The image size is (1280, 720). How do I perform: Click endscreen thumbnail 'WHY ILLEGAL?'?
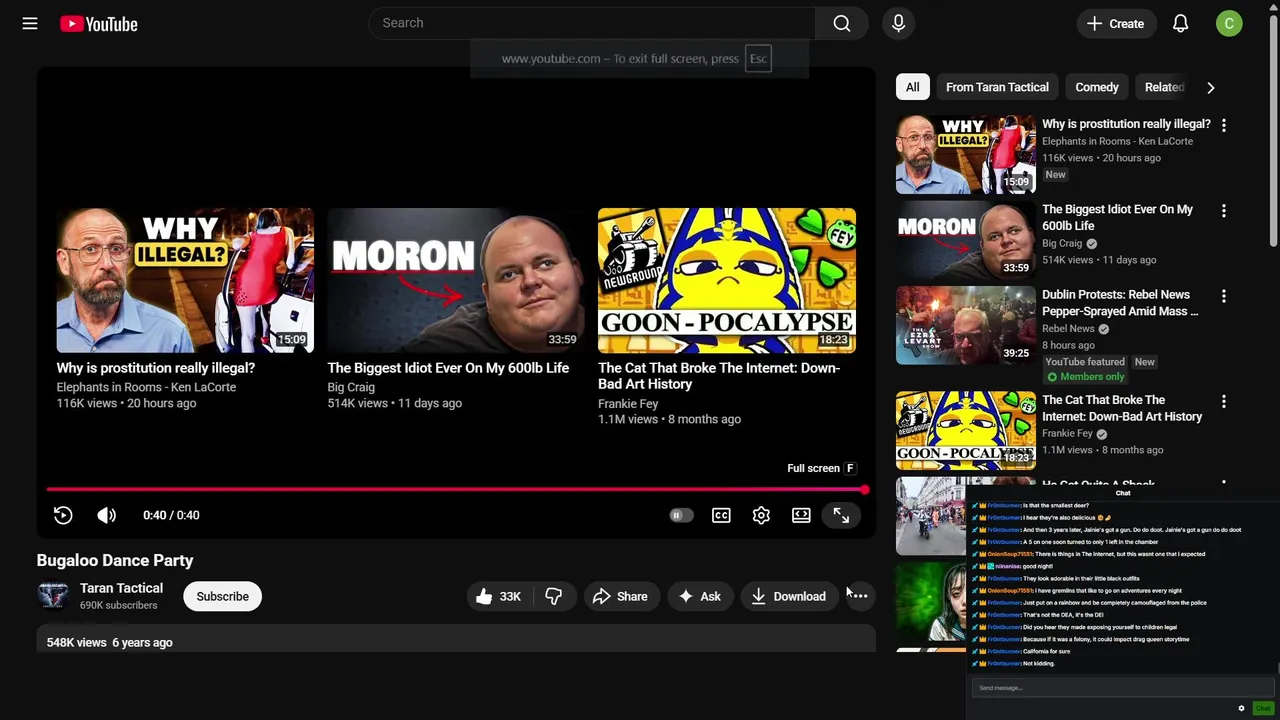tap(185, 280)
